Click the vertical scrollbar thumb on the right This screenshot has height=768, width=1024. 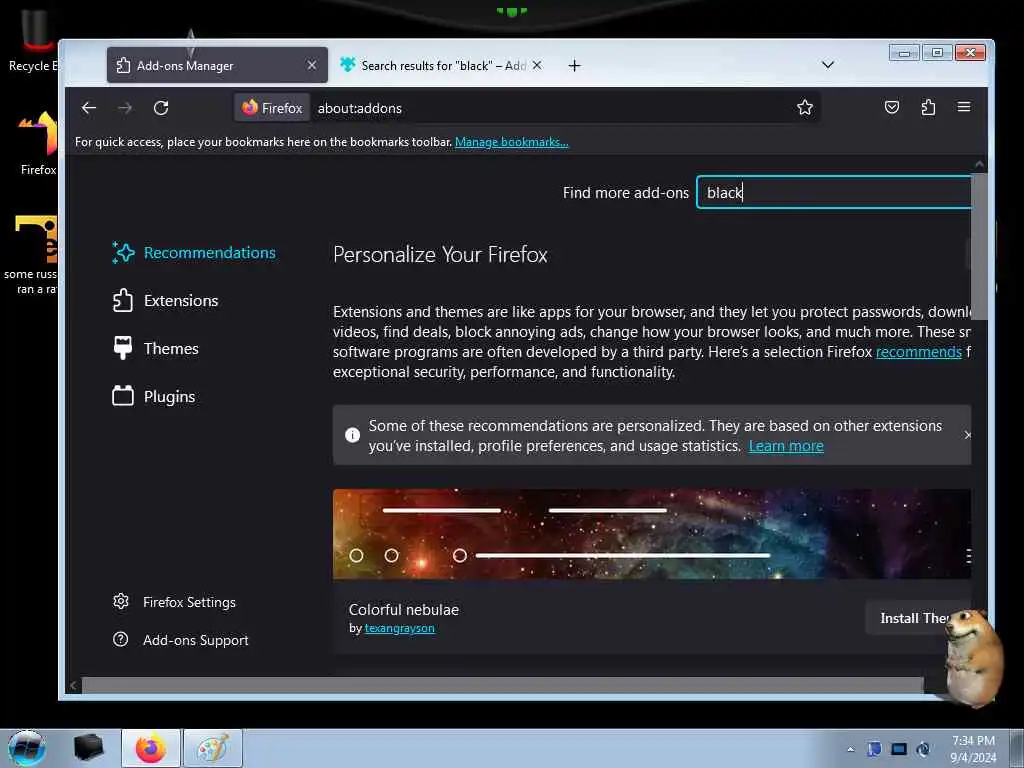(x=978, y=246)
